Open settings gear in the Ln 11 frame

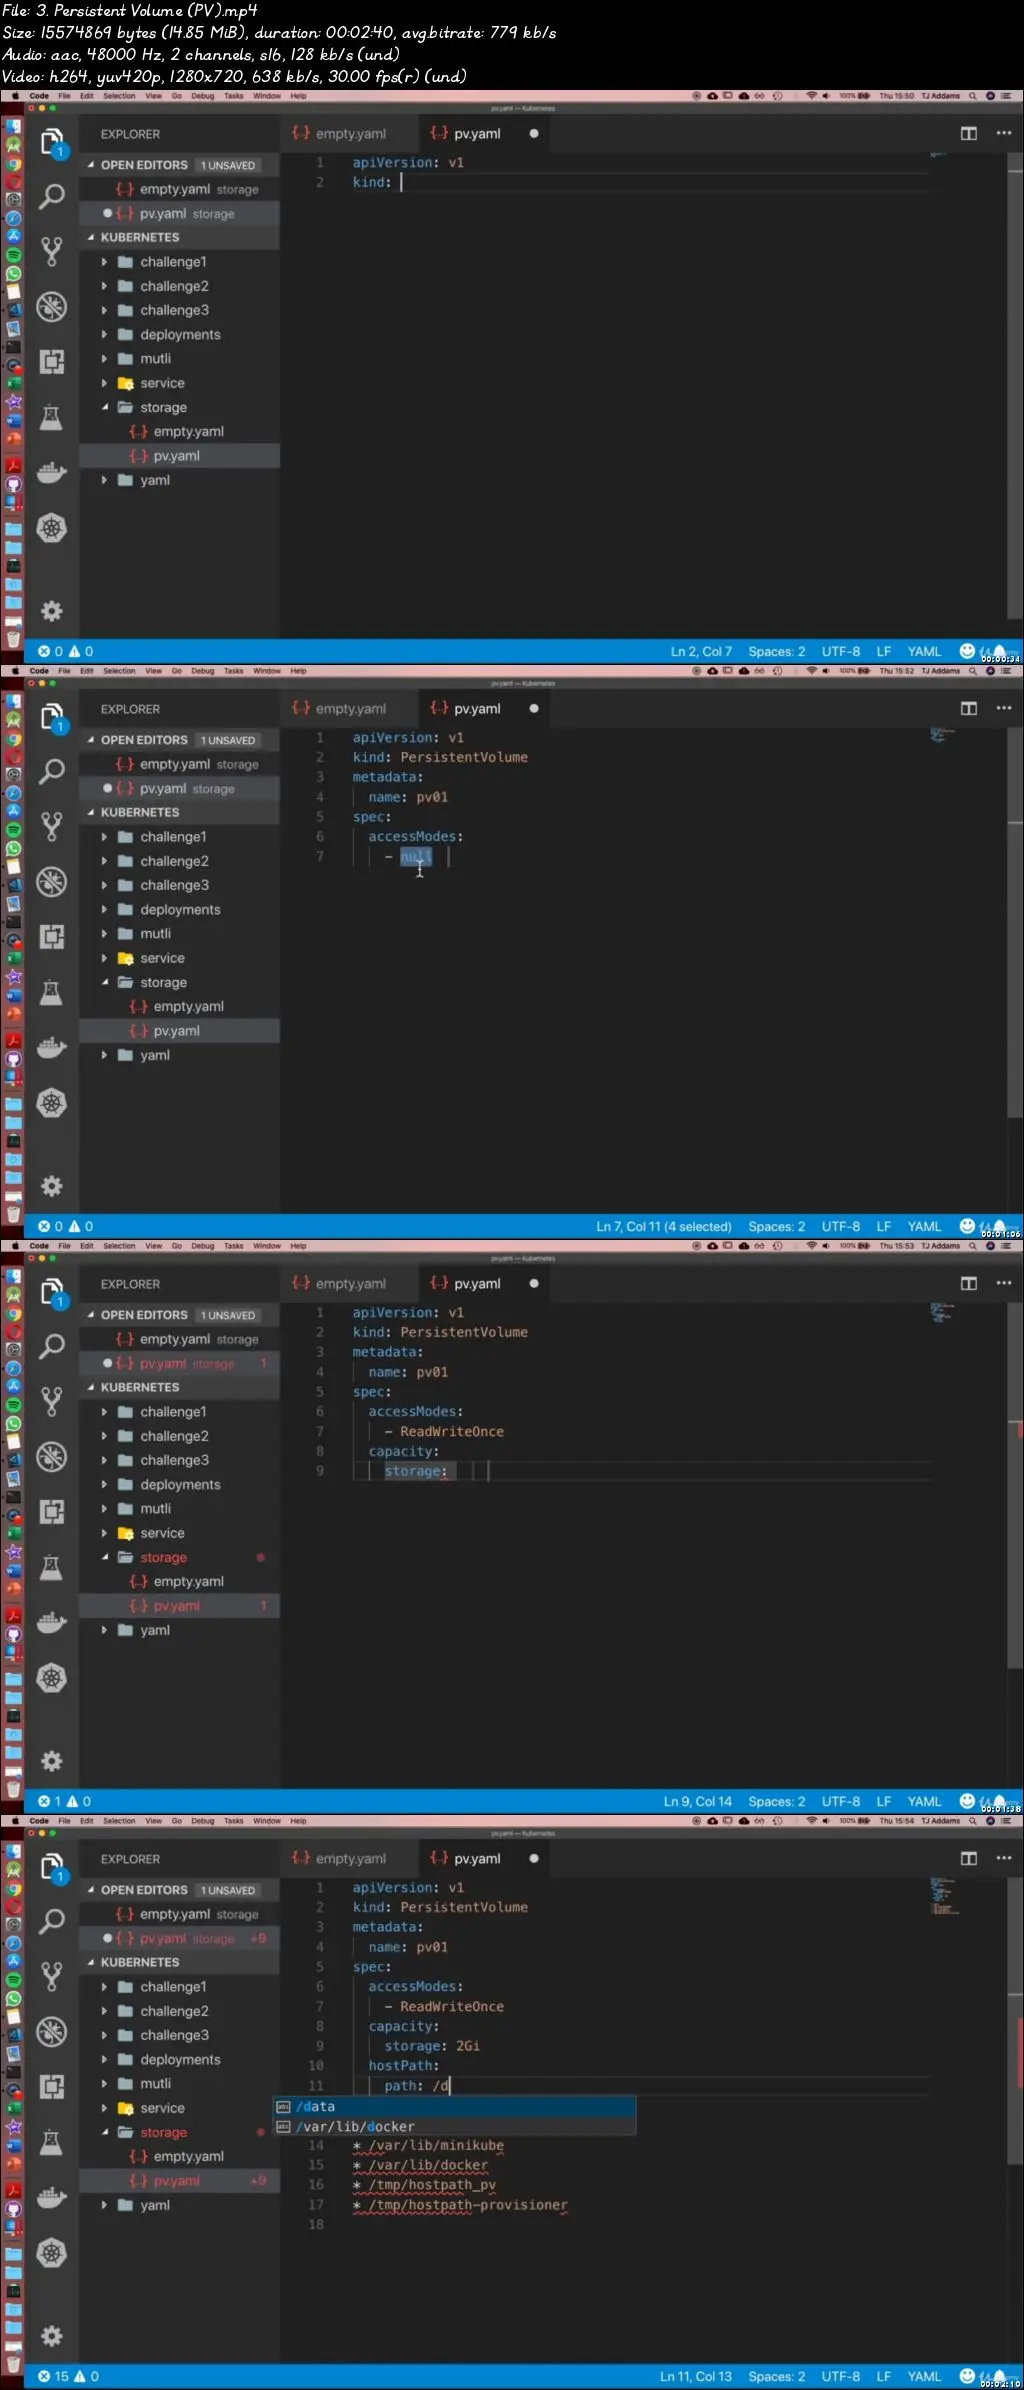pyautogui.click(x=52, y=2336)
